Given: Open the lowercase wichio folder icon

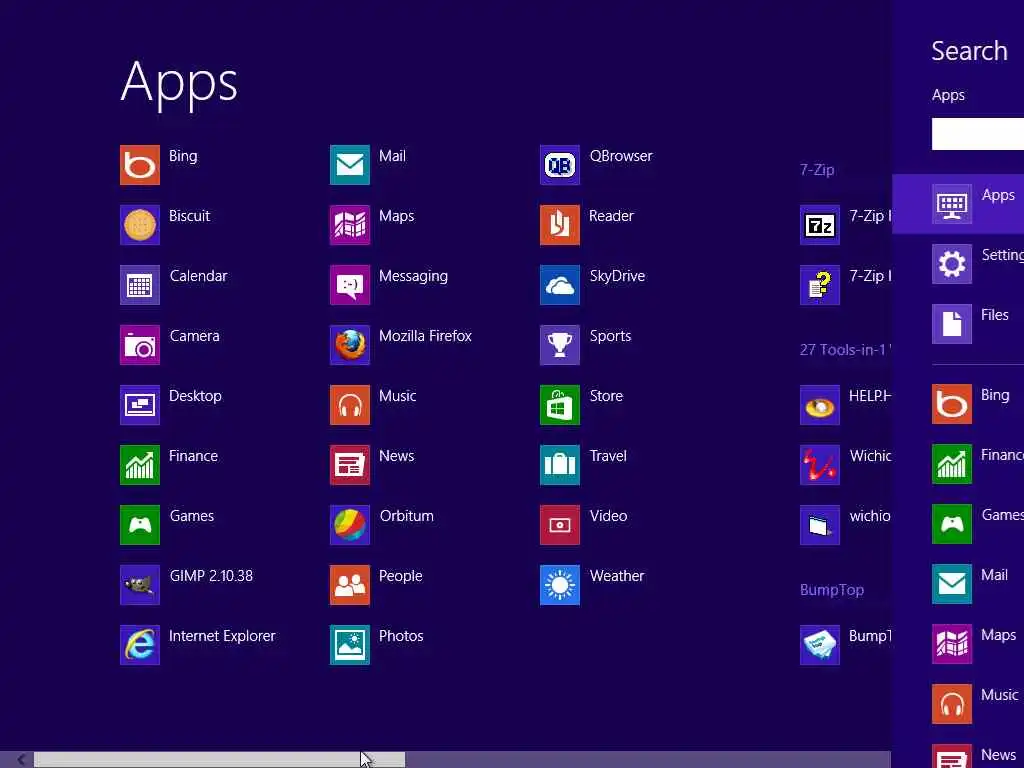Looking at the screenshot, I should point(820,524).
